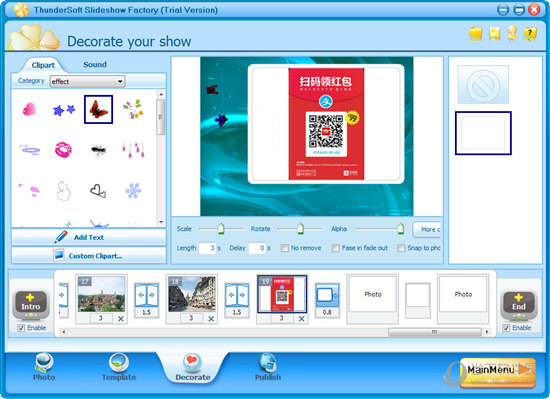Open project folder icon in header
Image resolution: width=550 pixels, height=399 pixels.
[476, 33]
